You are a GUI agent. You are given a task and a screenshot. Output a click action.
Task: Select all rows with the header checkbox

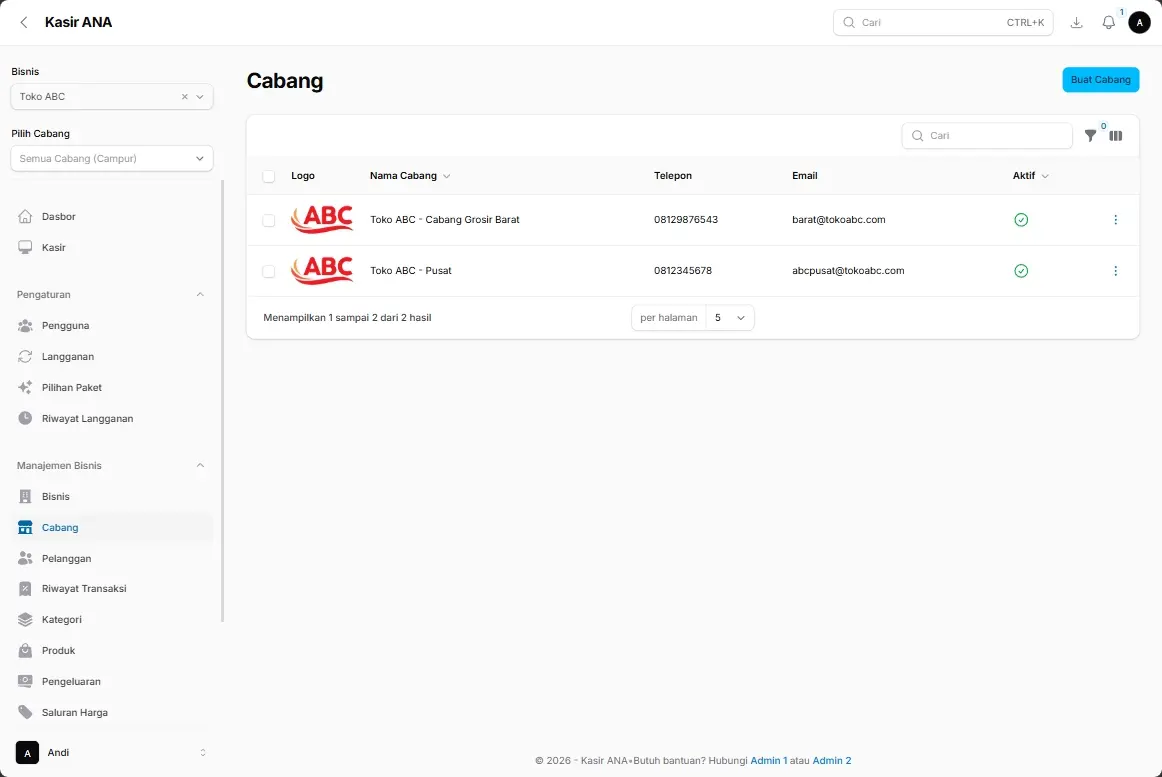[268, 176]
